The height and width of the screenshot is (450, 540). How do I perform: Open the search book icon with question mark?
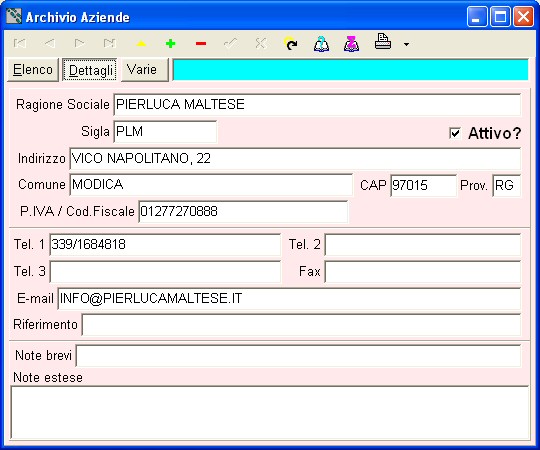321,44
